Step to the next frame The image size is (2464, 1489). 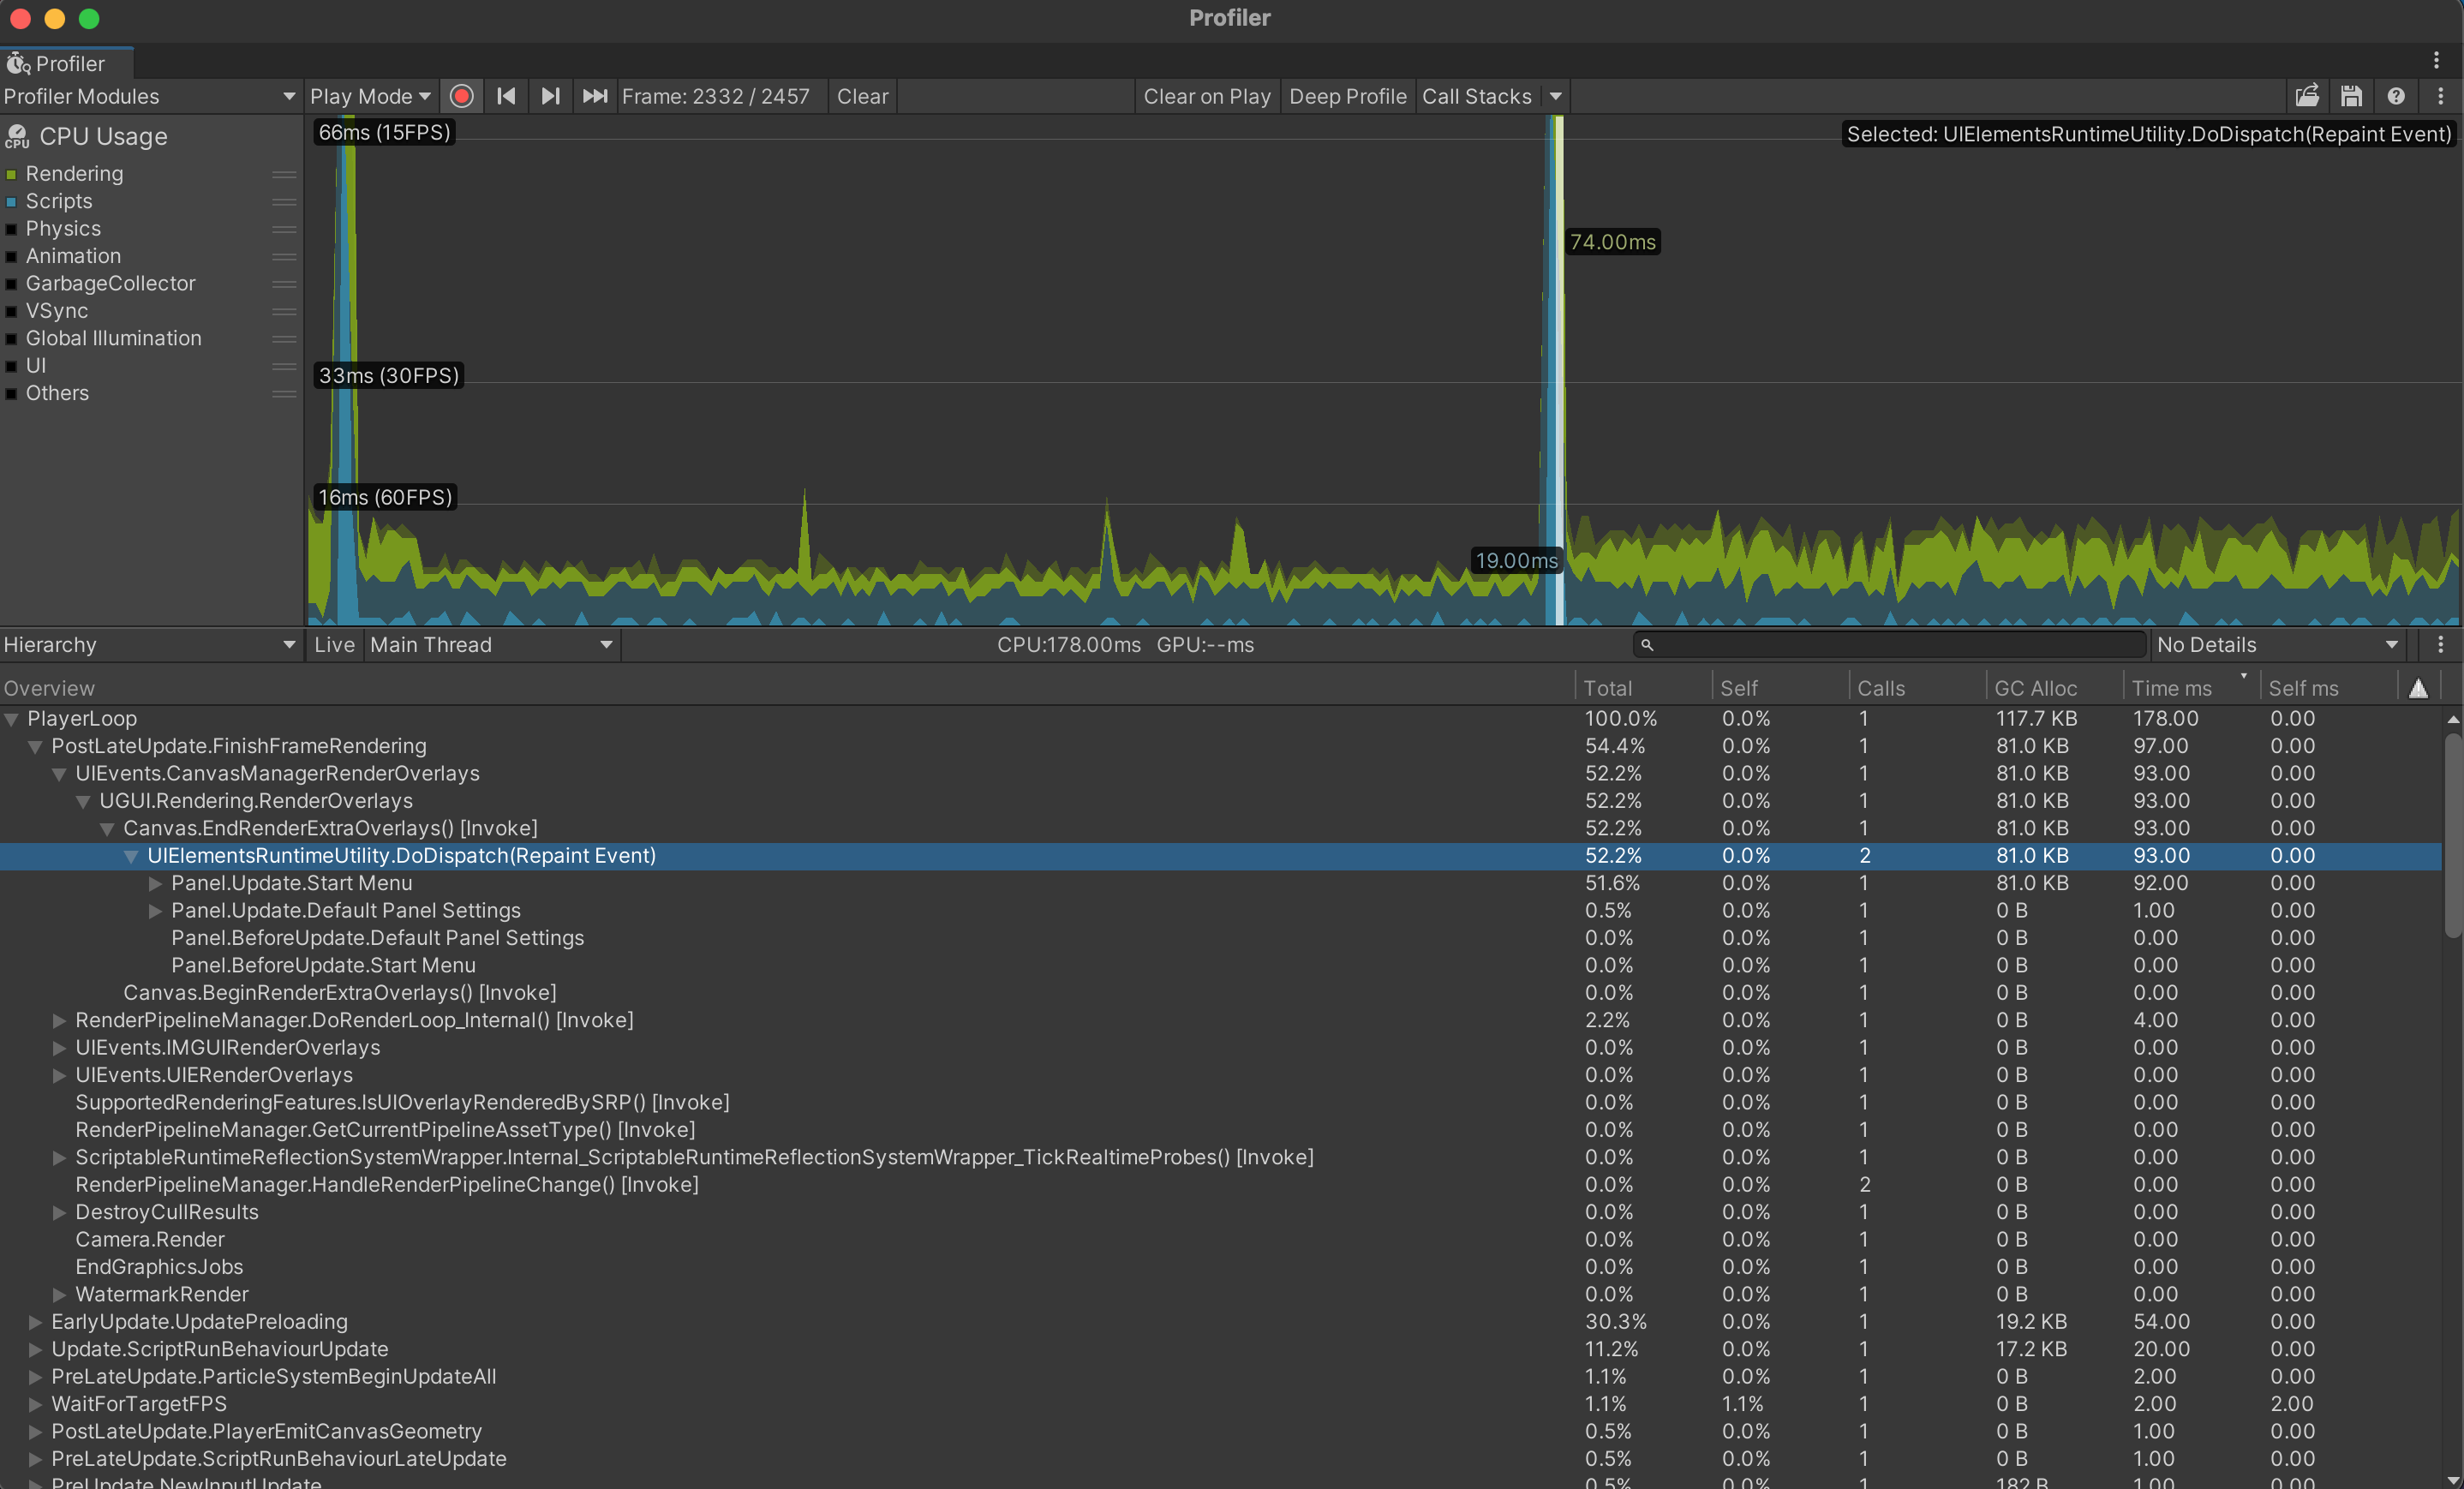coord(550,96)
